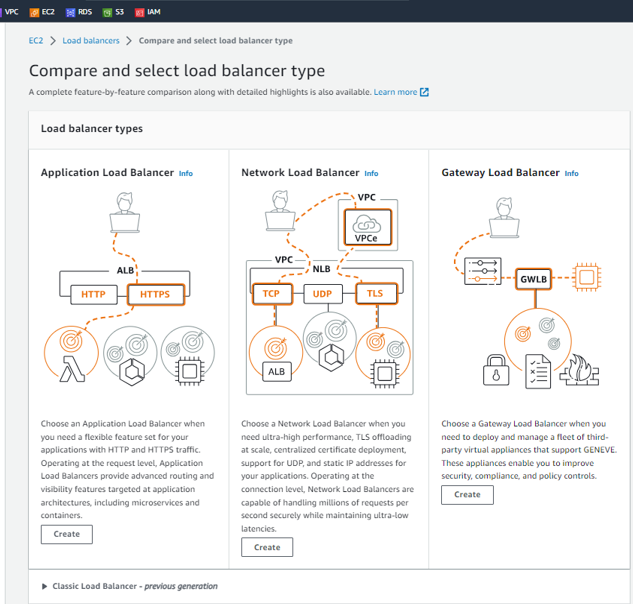Open the IAM service shortcut
This screenshot has height=604, width=633.
tap(147, 12)
